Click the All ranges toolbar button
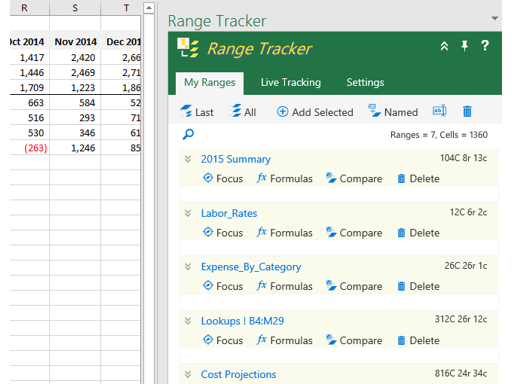This screenshot has width=512, height=384. (x=243, y=112)
